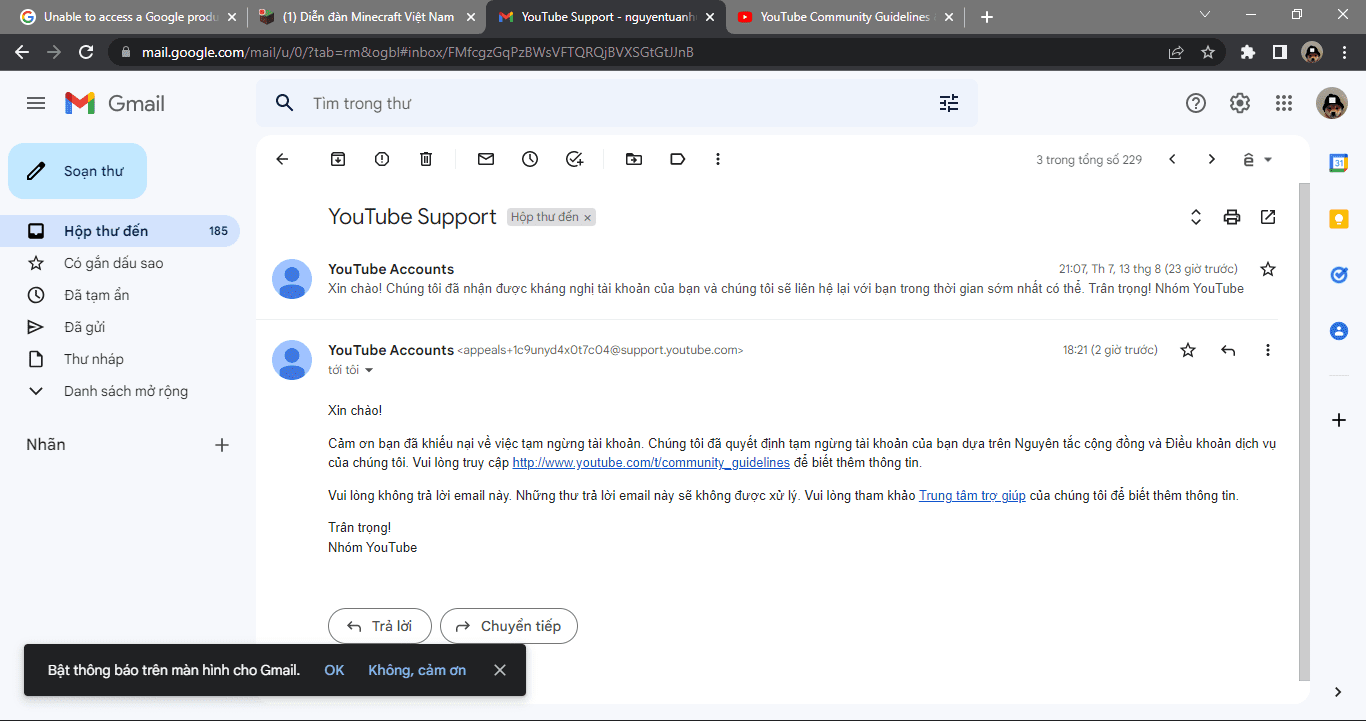
Task: Open the Google apps grid
Action: point(1284,103)
